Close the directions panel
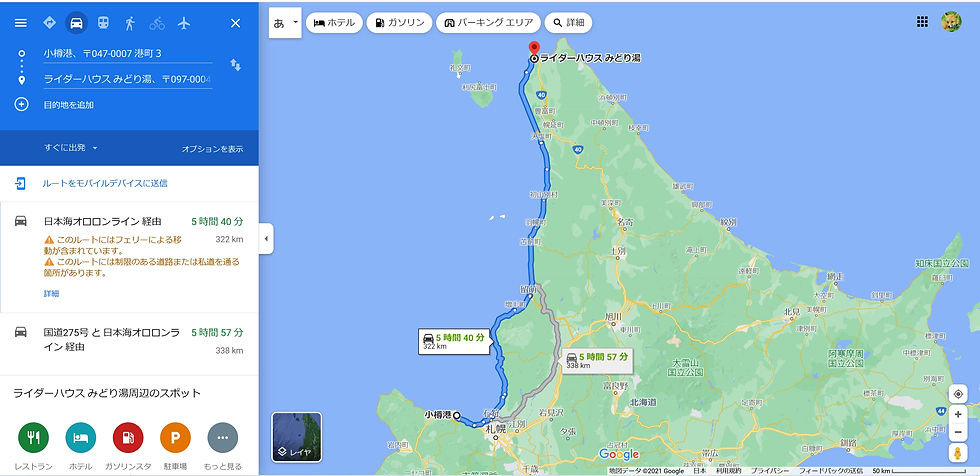980x476 pixels. (236, 23)
